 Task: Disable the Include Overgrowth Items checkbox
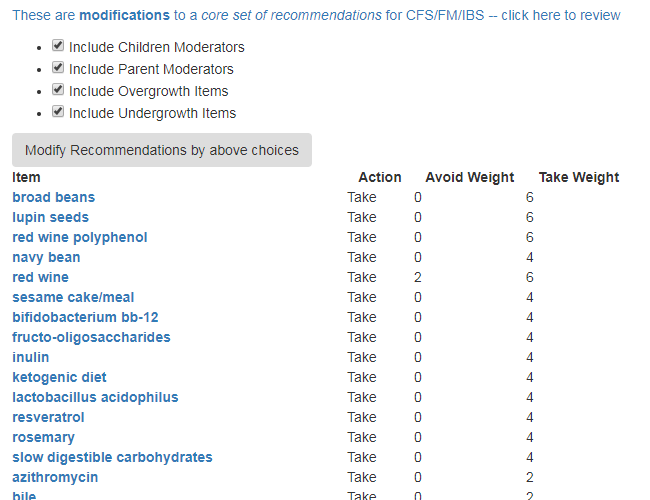coord(58,91)
